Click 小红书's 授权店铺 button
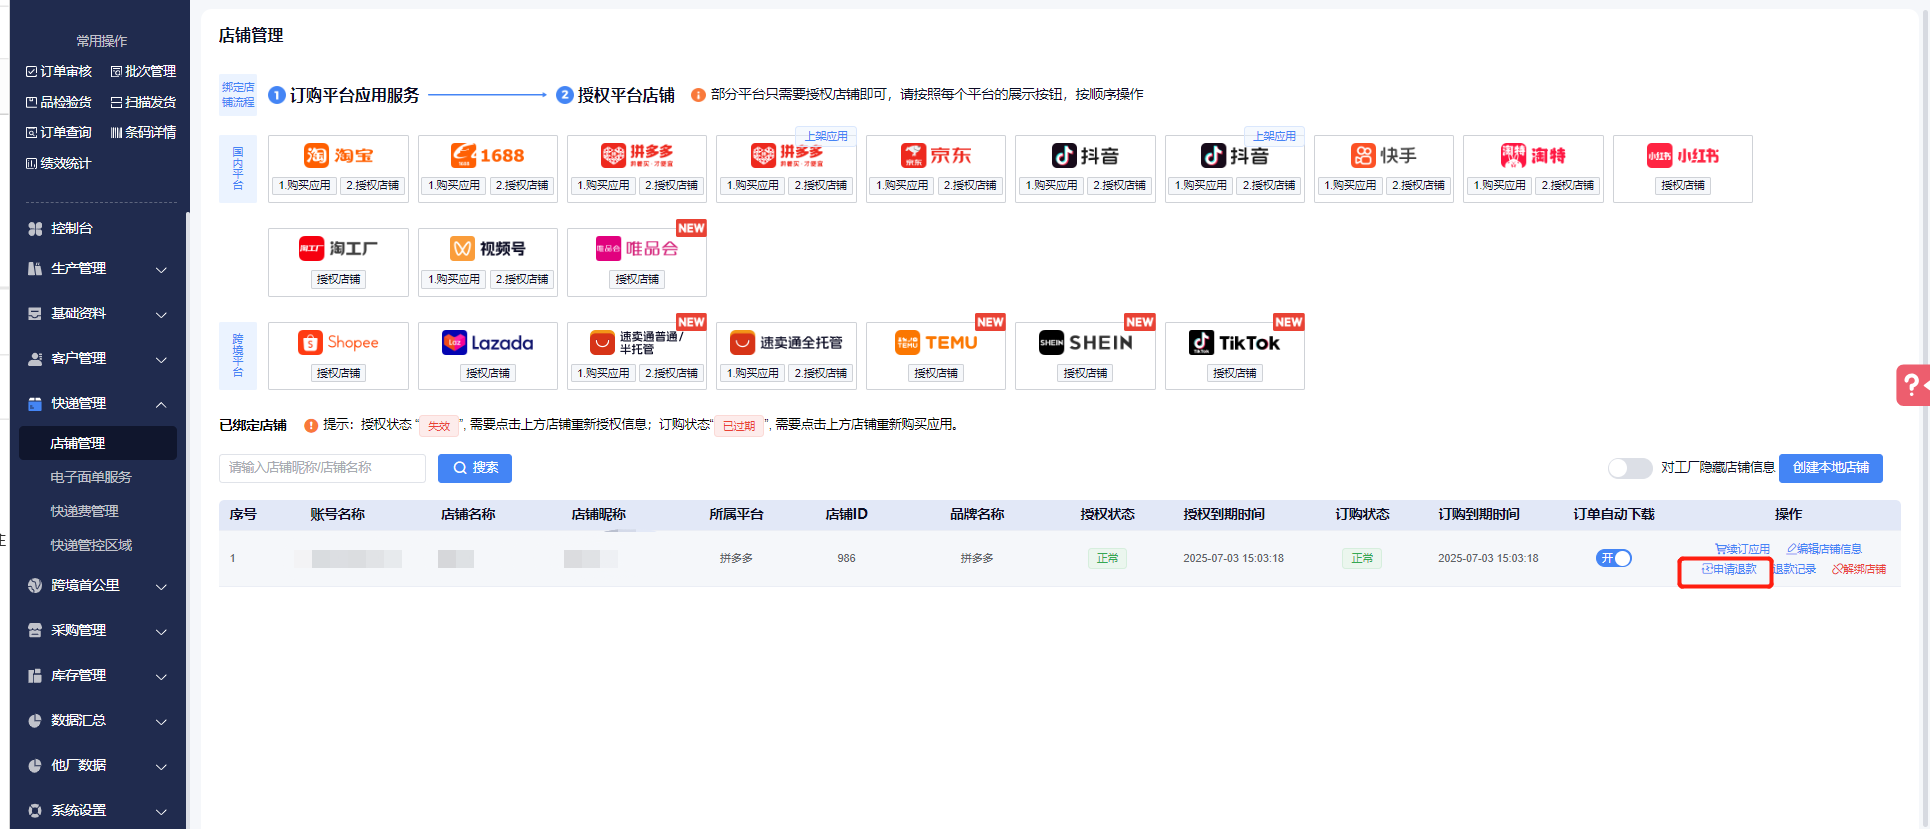 click(1683, 185)
